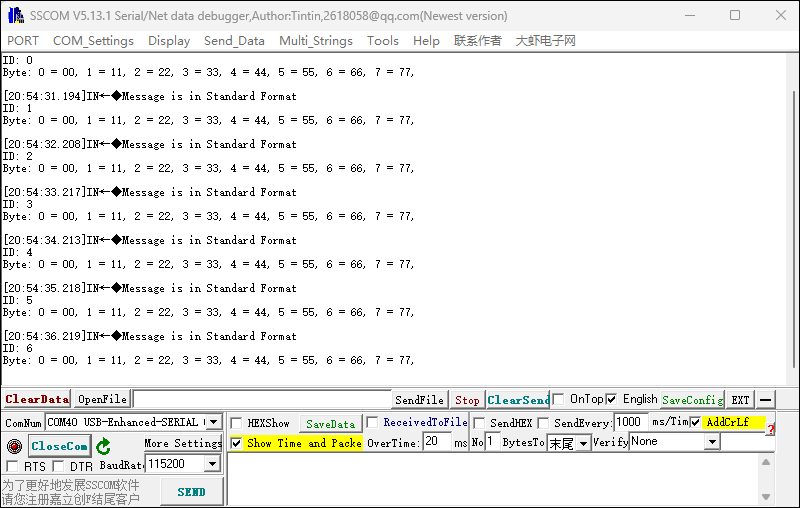This screenshot has height=508, width=800.
Task: Open the COM_Settings menu
Action: tap(93, 41)
